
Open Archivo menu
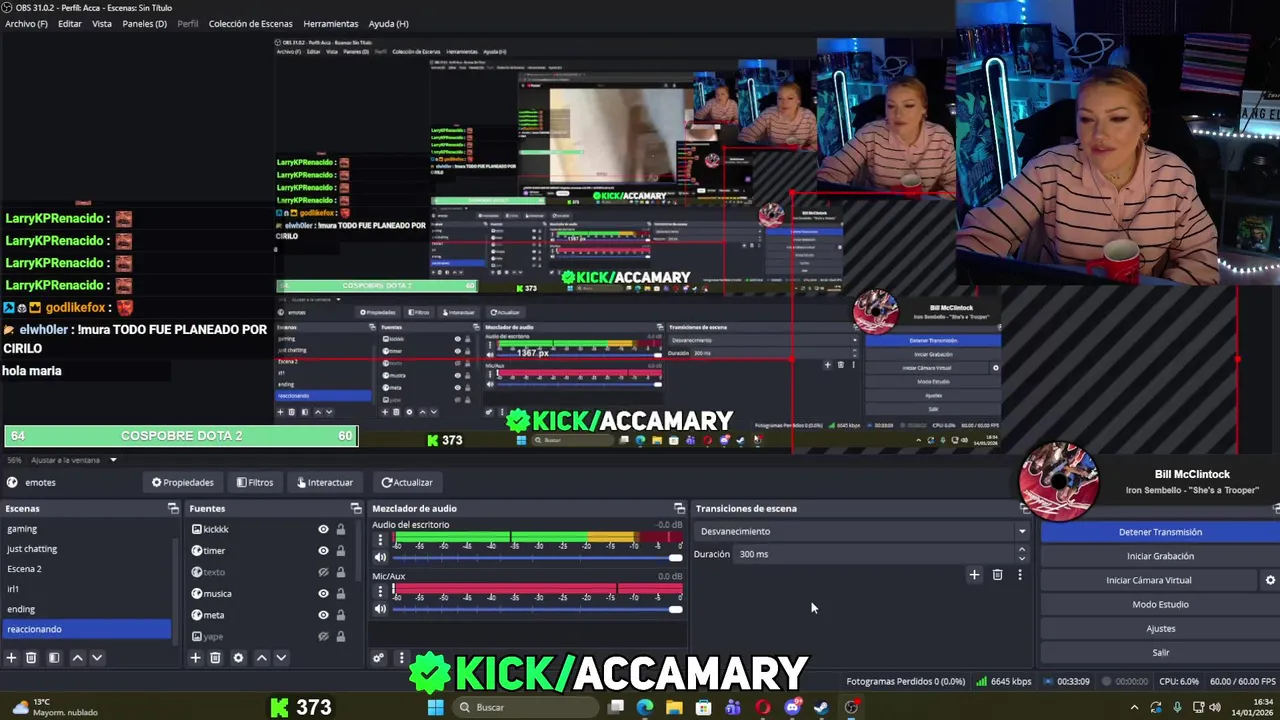click(26, 23)
